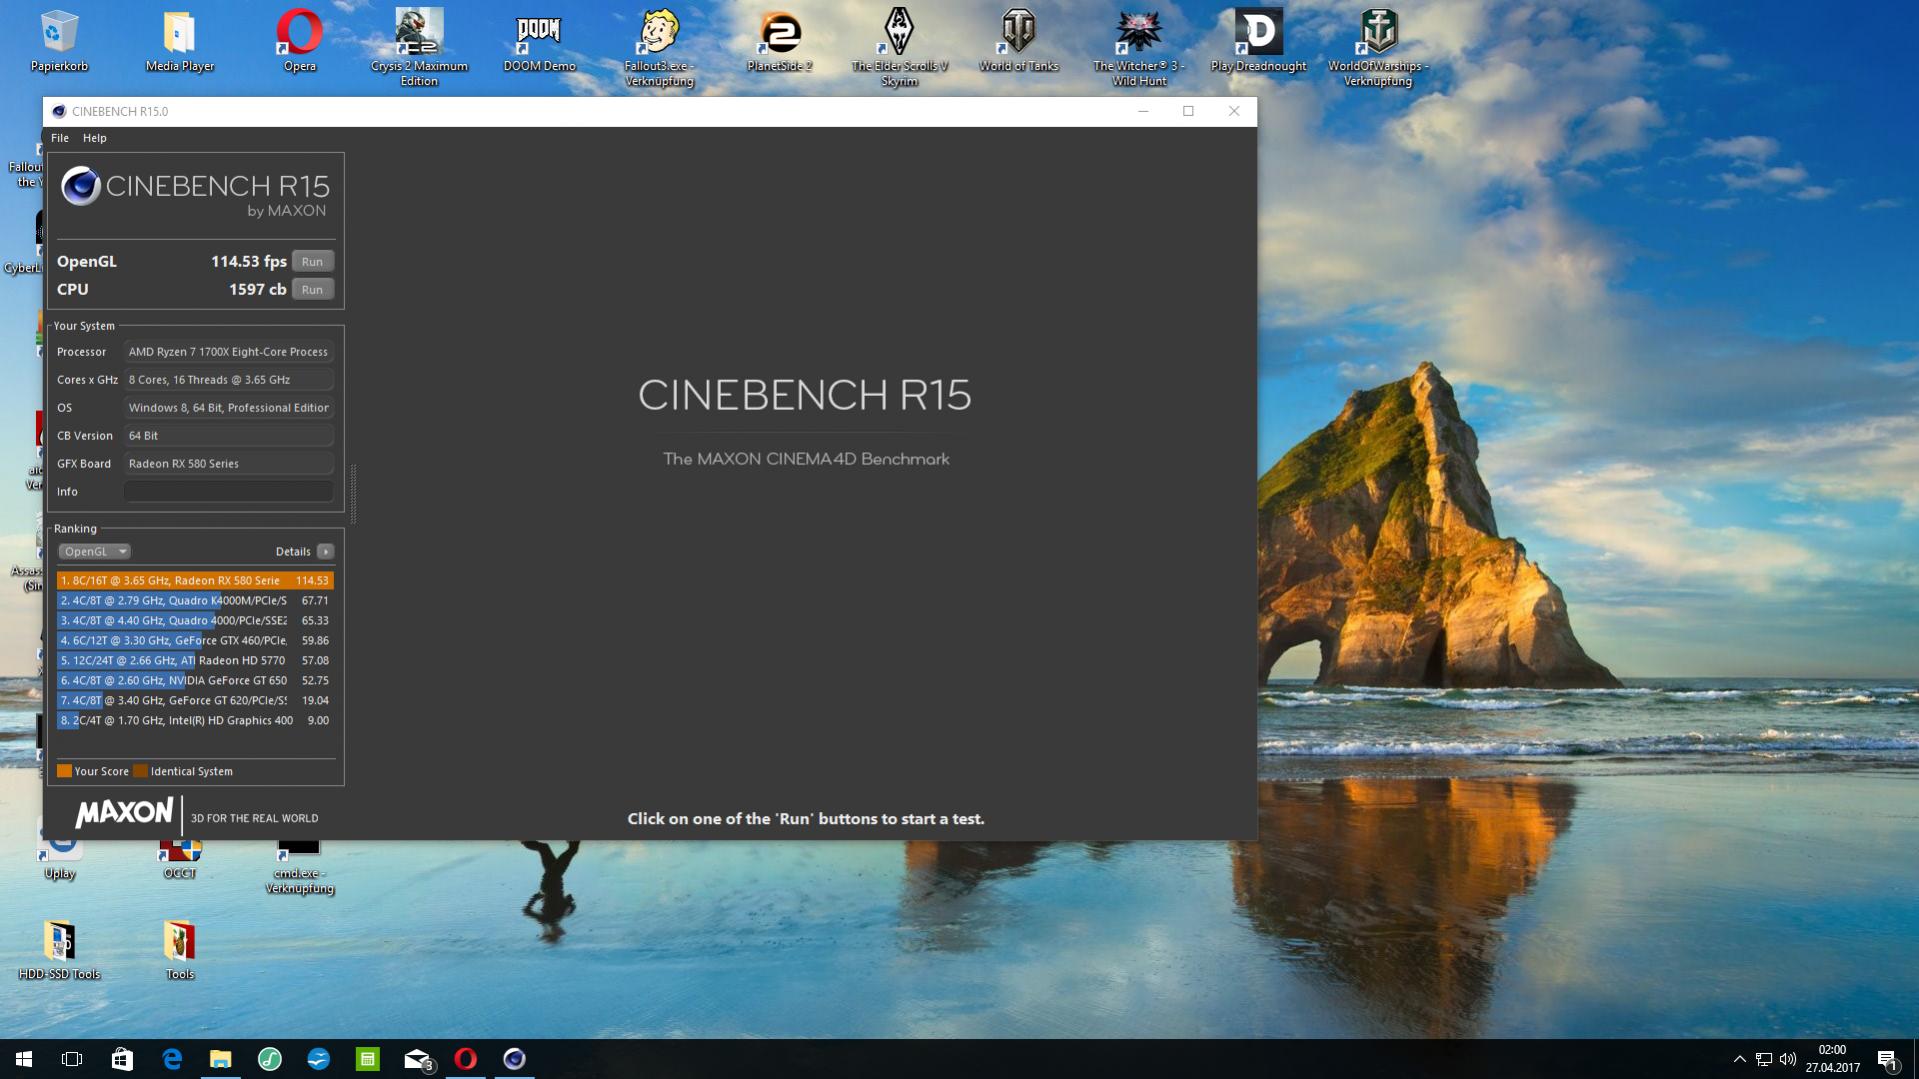Show hidden system tray icons

point(1739,1059)
